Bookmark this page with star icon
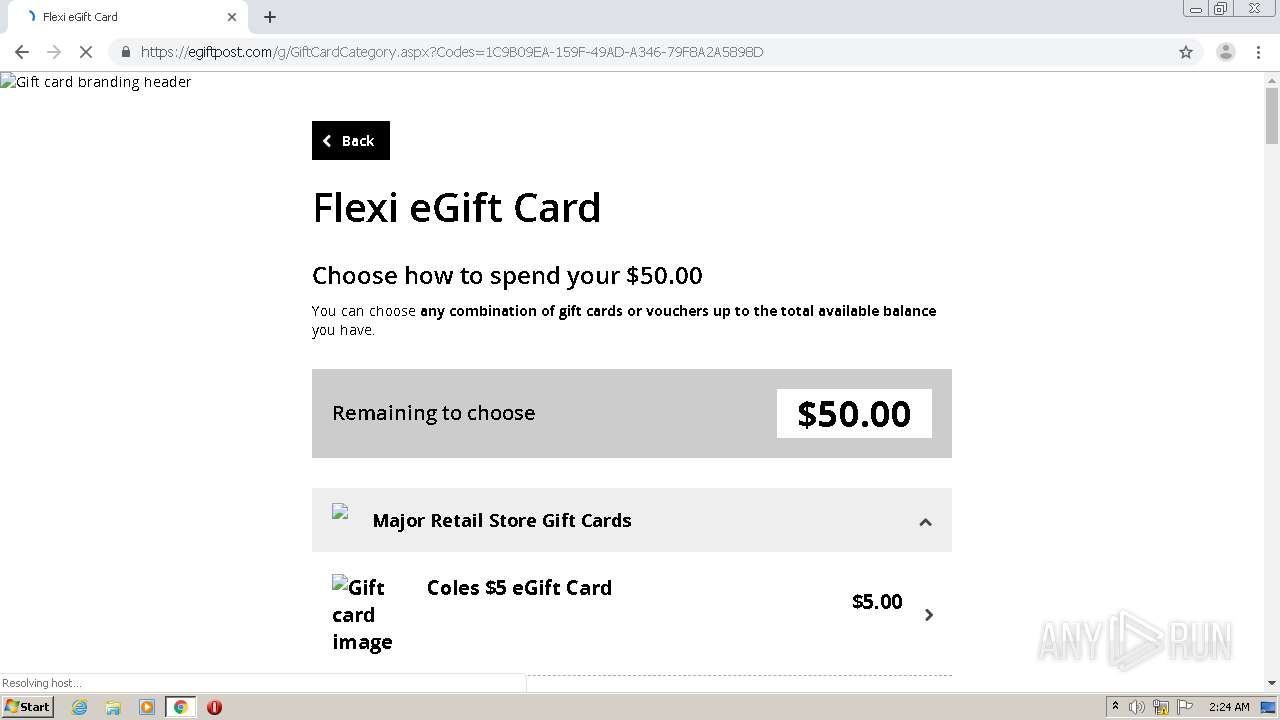This screenshot has height=720, width=1280. [1186, 52]
